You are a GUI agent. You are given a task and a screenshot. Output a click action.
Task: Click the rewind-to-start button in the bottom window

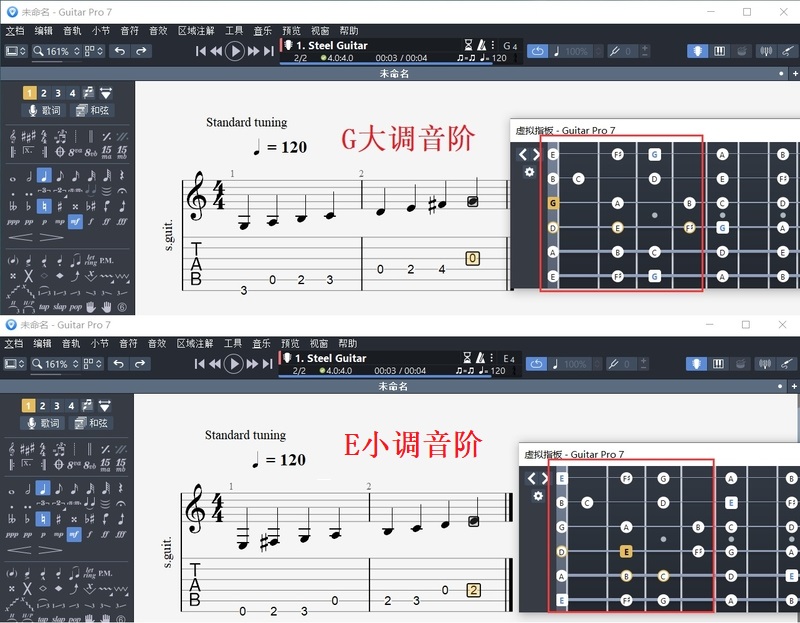[x=201, y=364]
